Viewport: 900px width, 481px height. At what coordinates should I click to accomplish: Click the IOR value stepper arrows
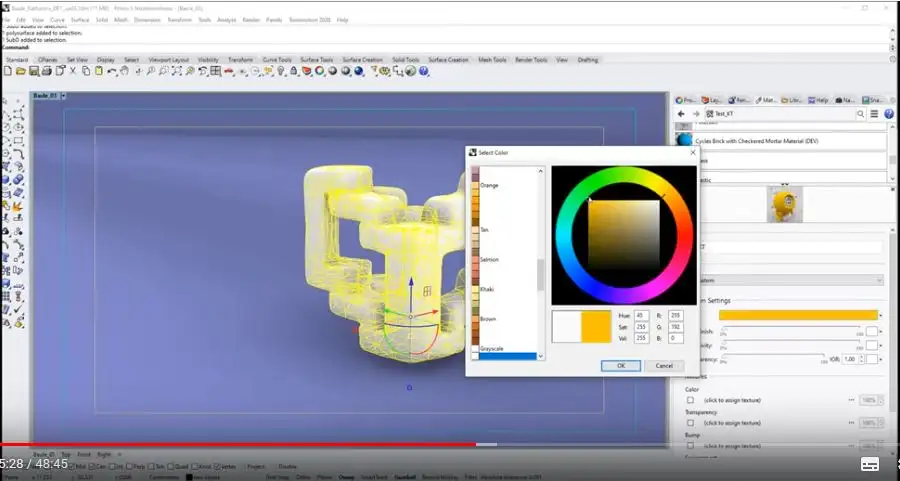[x=862, y=359]
